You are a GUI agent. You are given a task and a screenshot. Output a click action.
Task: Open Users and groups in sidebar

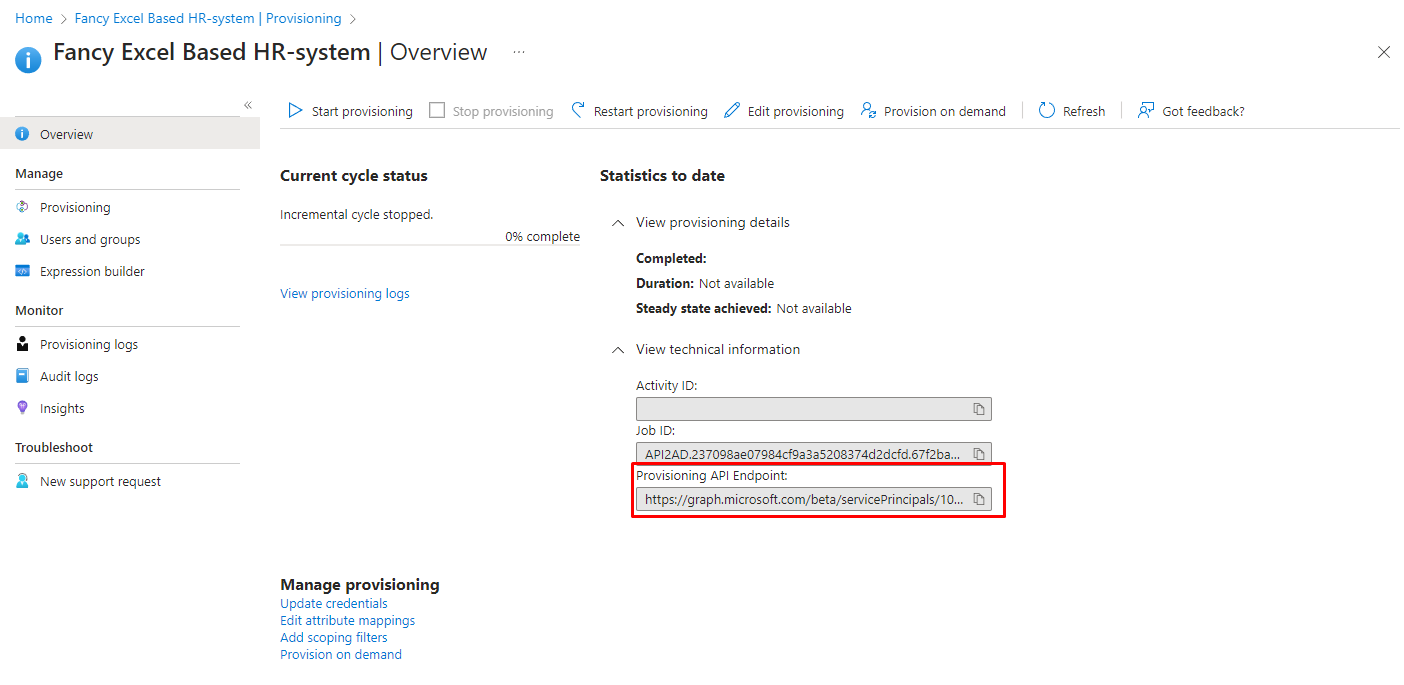click(x=90, y=240)
